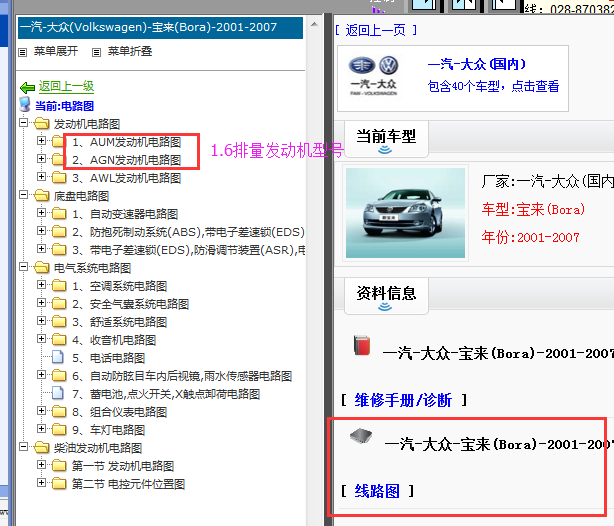614x526 pixels.
Task: Expand 自动防眩目车内后视镜 node
Action: tap(41, 374)
